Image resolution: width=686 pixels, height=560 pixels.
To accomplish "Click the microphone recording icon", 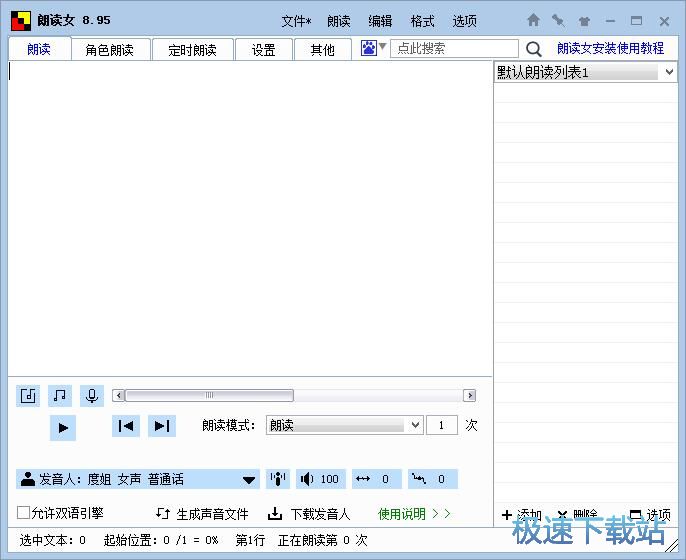I will click(x=92, y=396).
